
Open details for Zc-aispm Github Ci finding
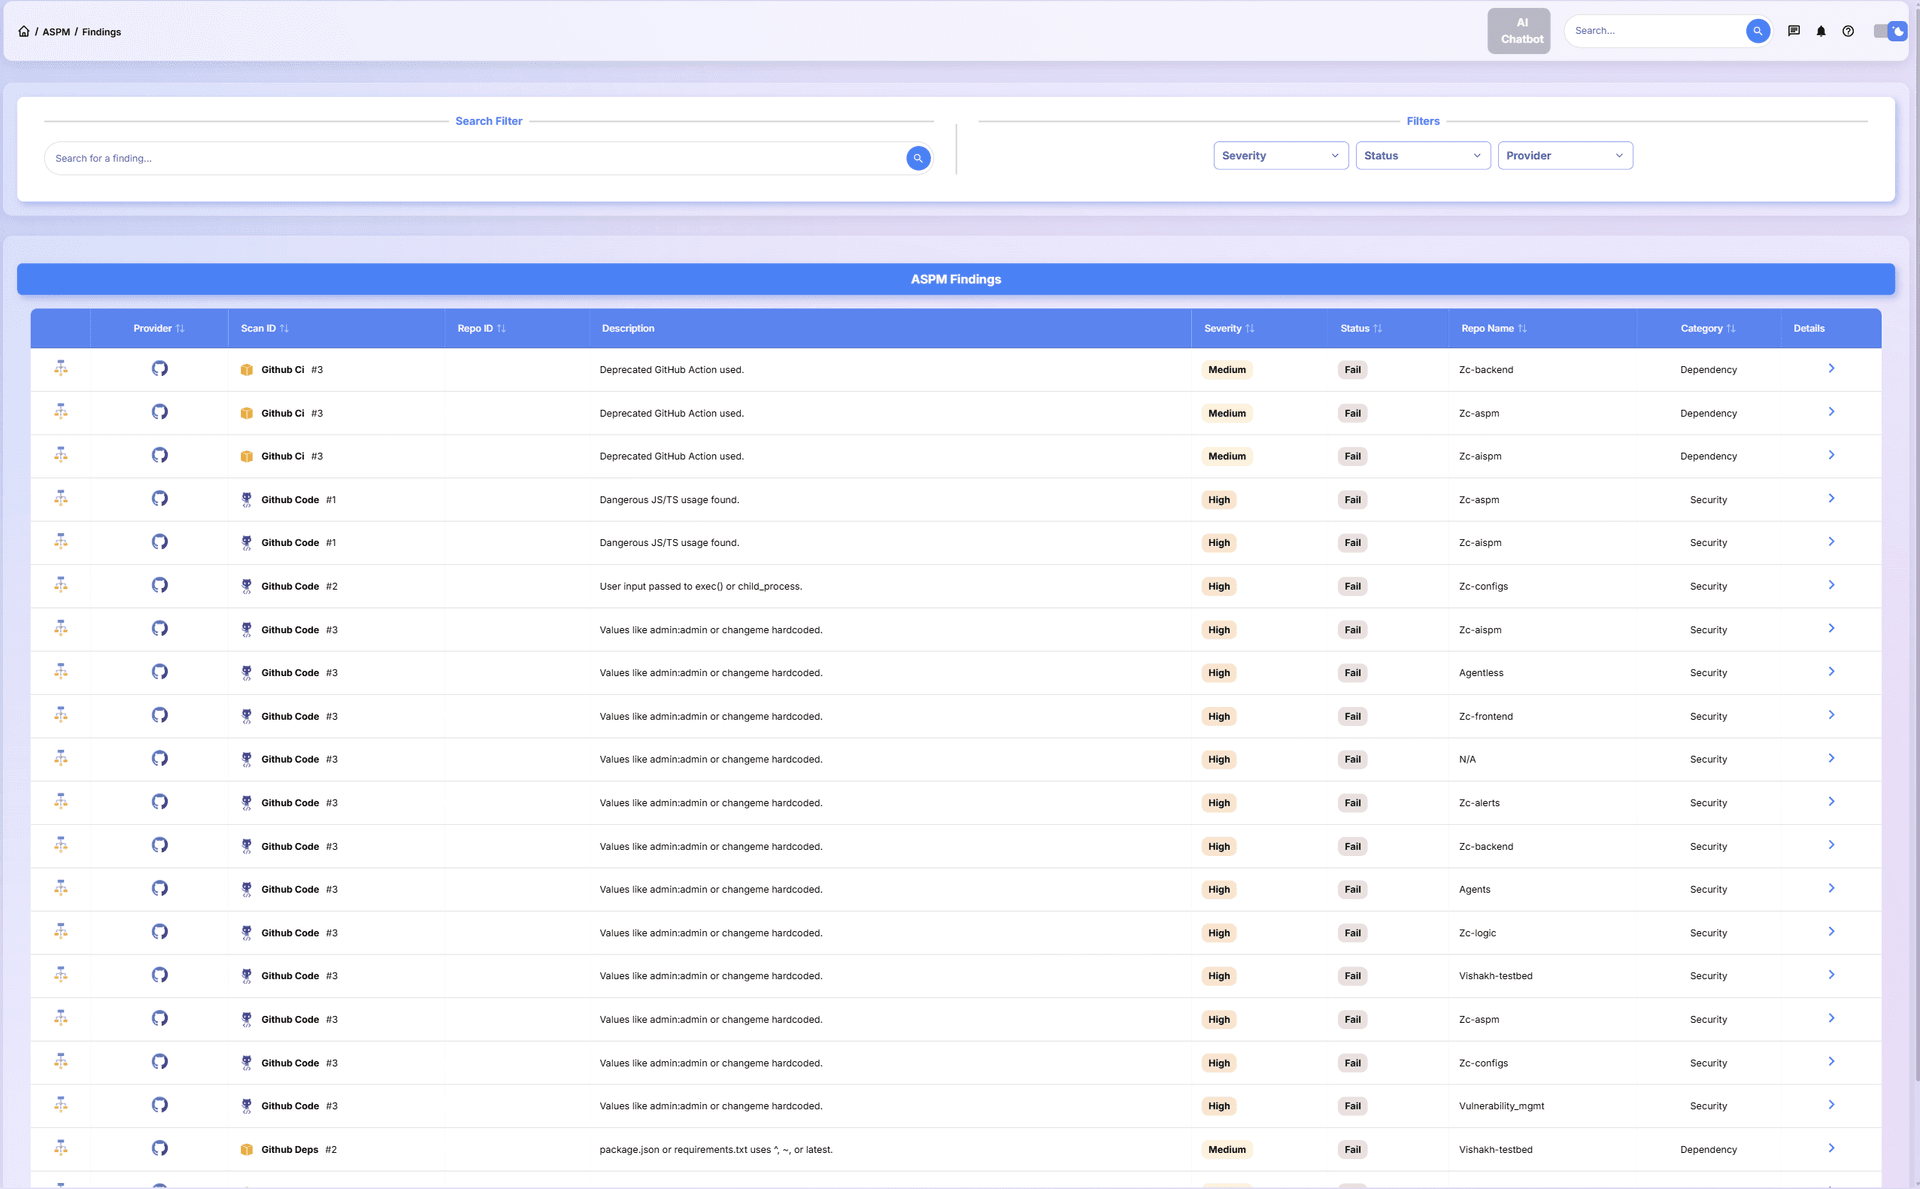1831,455
